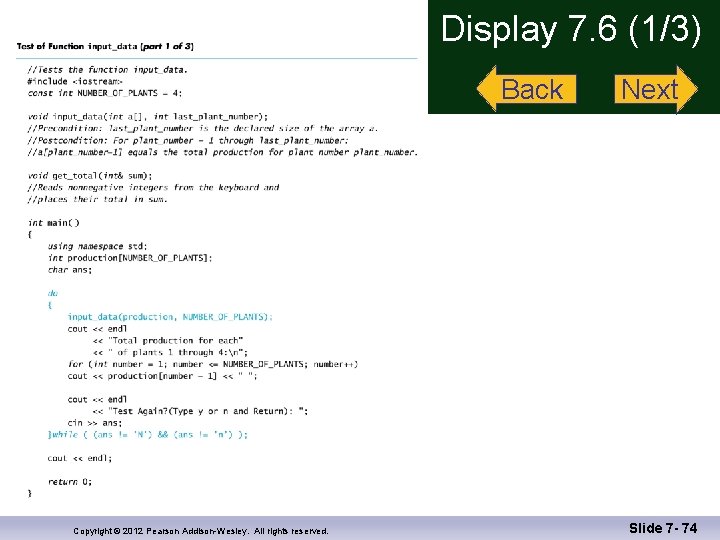Click the 'cout << production[number - 1]' line
The width and height of the screenshot is (720, 540).
163,376
